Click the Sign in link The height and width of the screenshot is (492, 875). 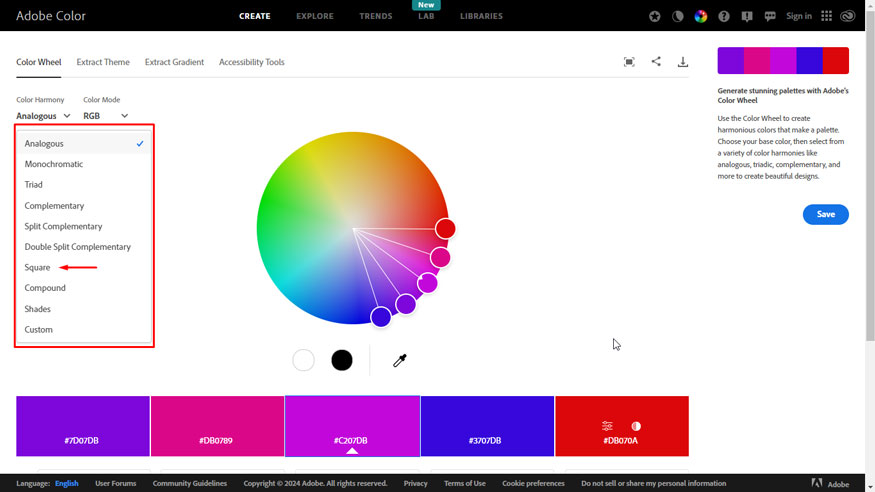[798, 16]
